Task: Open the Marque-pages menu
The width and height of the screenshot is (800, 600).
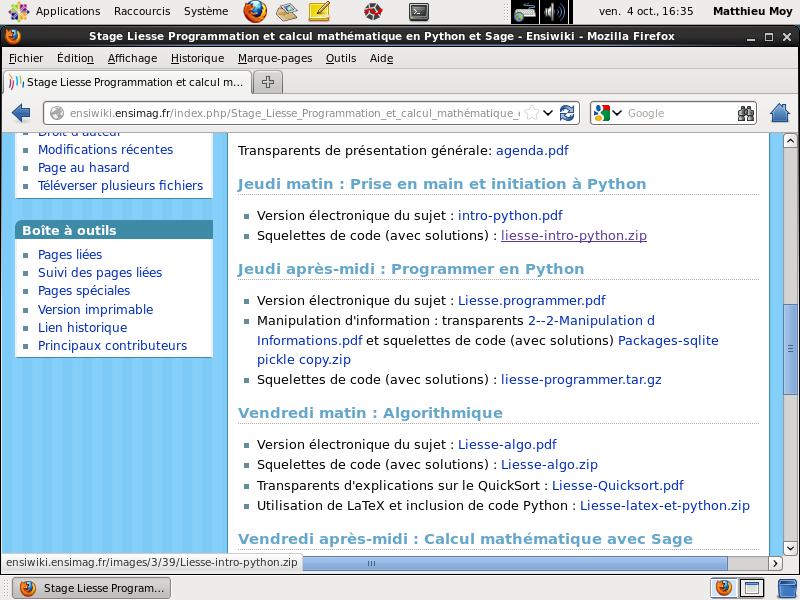Action: point(275,58)
